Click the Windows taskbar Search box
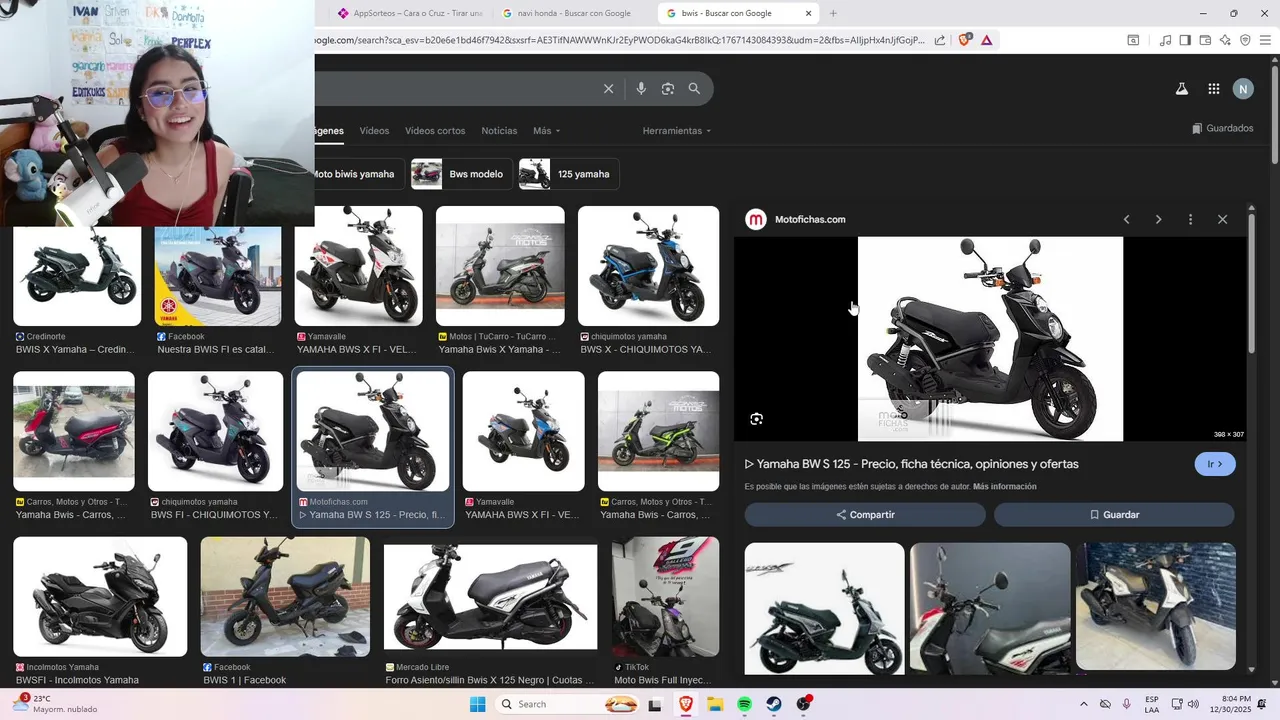 click(567, 704)
